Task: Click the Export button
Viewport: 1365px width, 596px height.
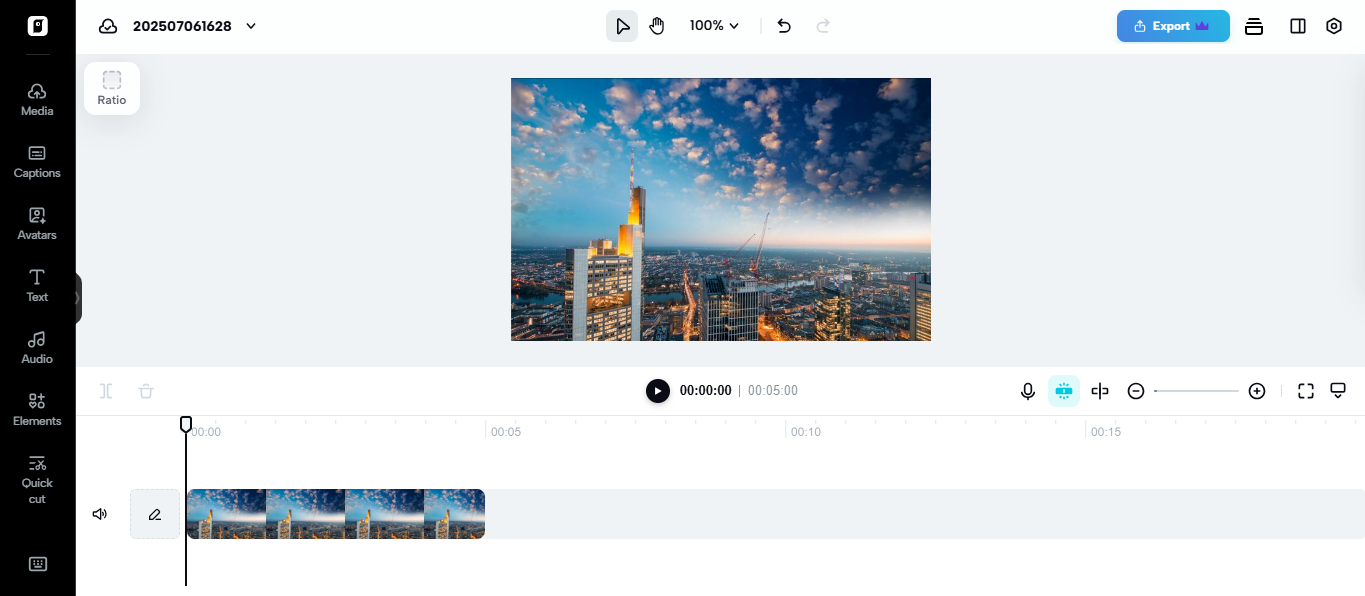Action: coord(1173,26)
